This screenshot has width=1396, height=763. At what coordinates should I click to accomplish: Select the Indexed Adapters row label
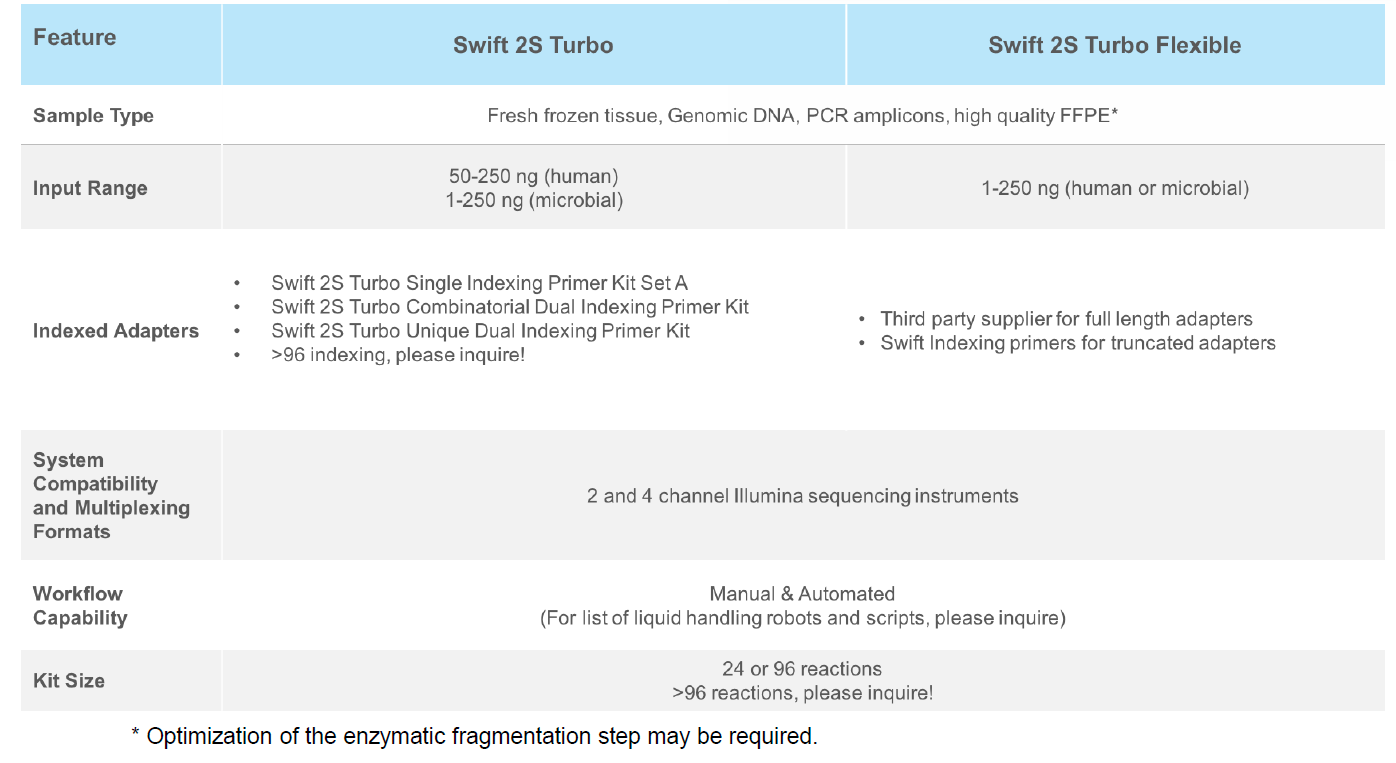(x=116, y=331)
